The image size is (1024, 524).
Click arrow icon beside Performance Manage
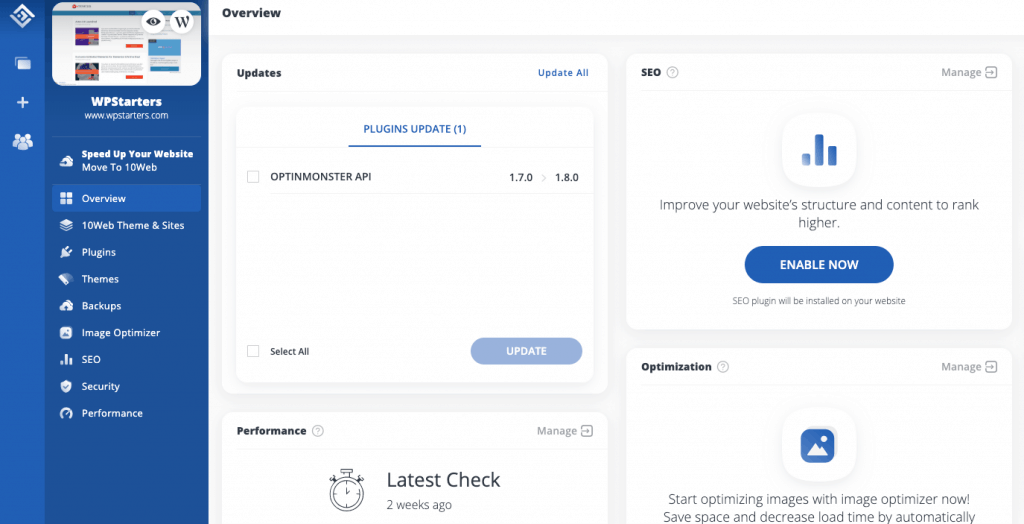(587, 431)
